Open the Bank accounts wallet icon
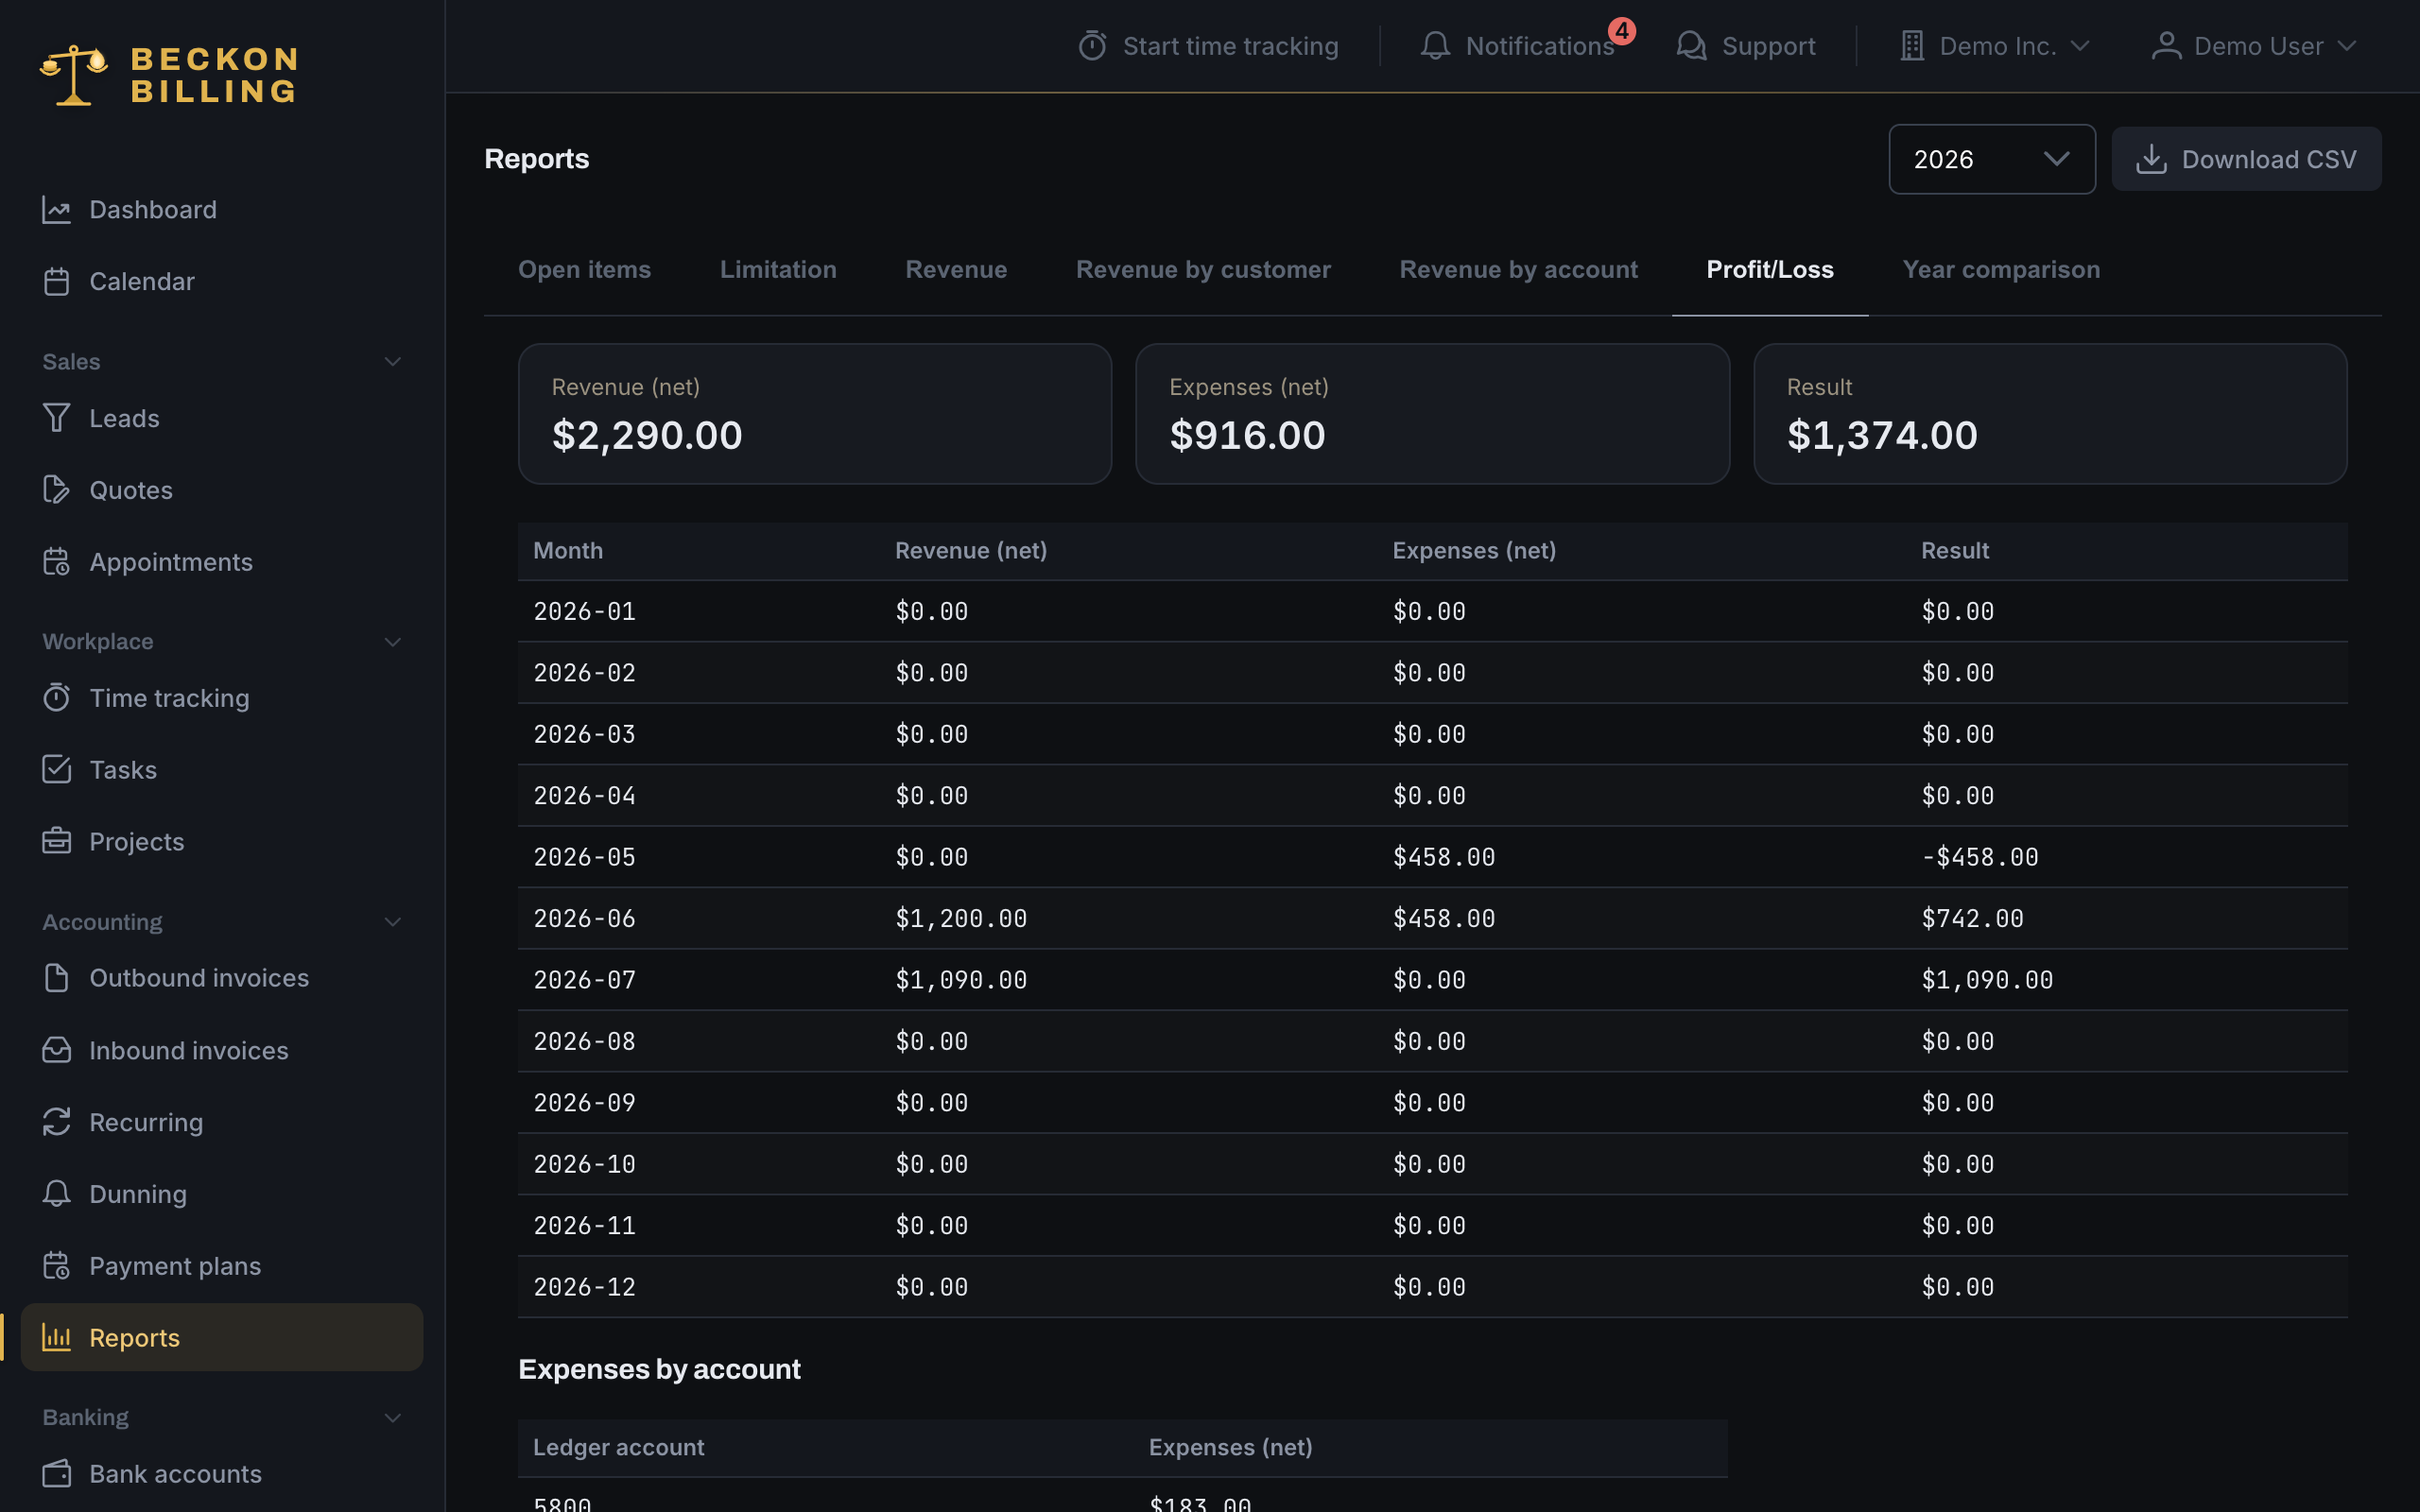Viewport: 2420px width, 1512px height. point(56,1474)
